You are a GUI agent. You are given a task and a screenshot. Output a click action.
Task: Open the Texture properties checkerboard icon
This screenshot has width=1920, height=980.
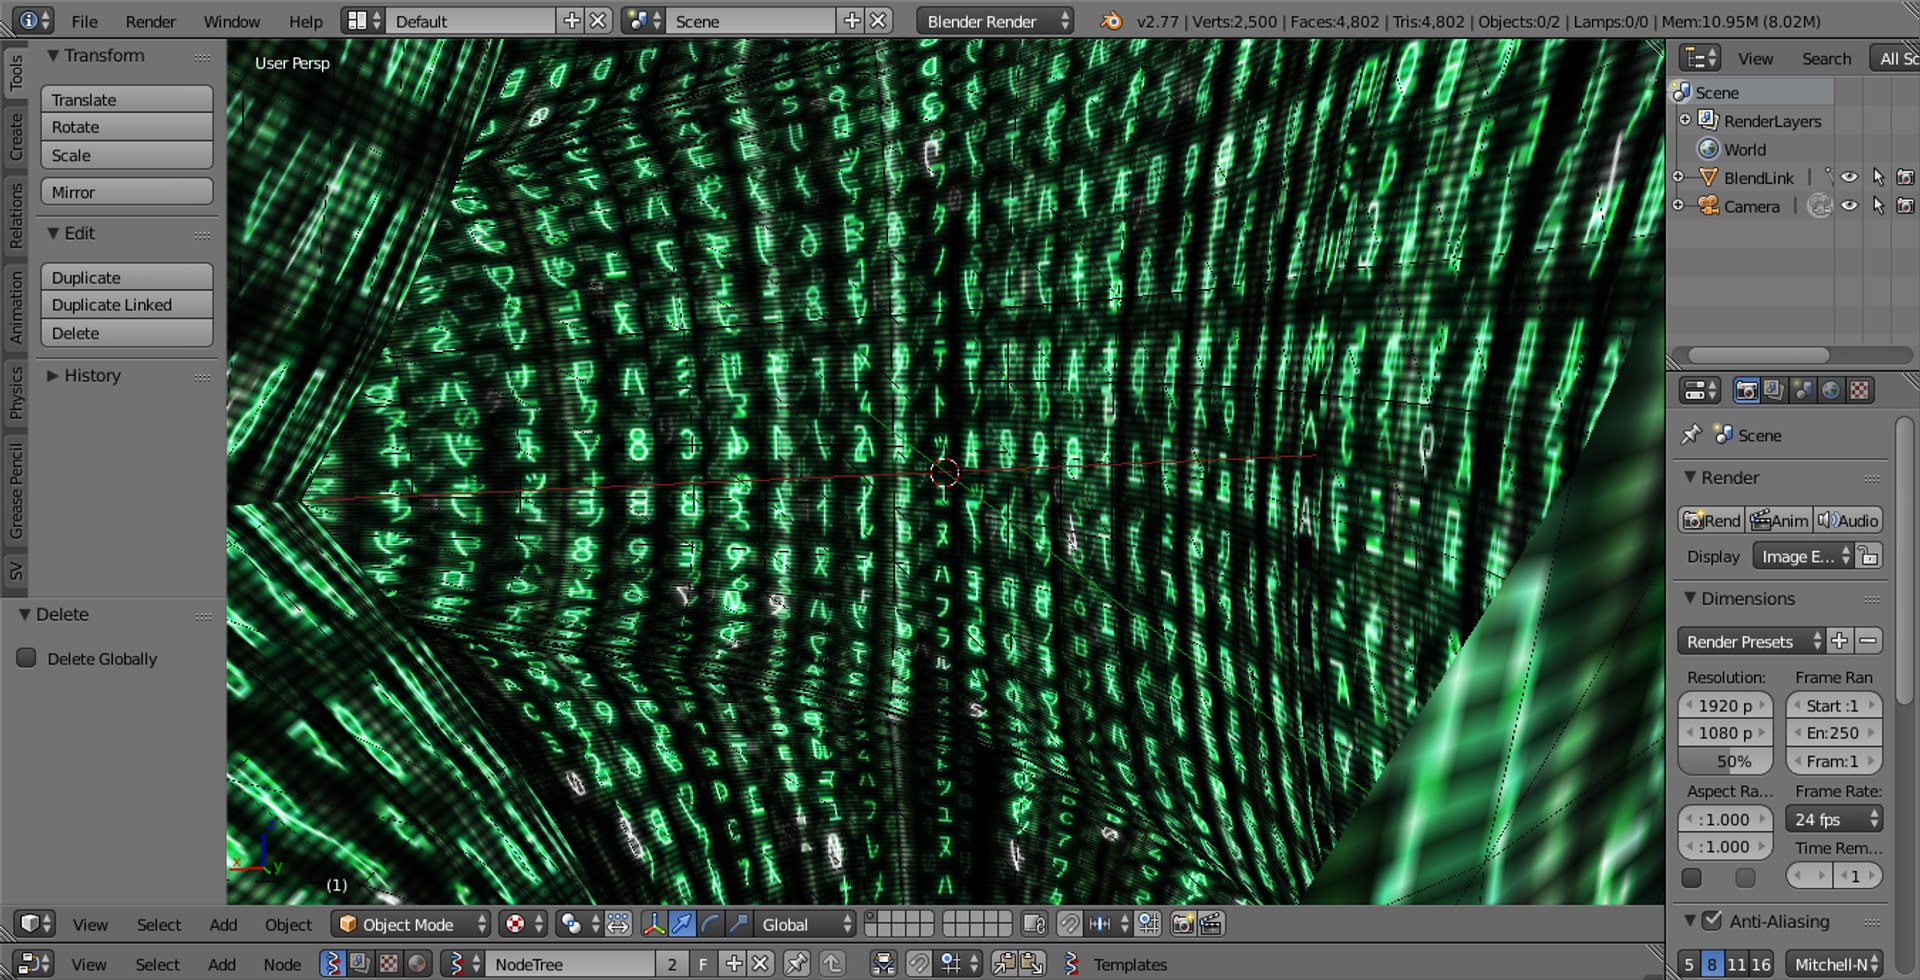1859,391
